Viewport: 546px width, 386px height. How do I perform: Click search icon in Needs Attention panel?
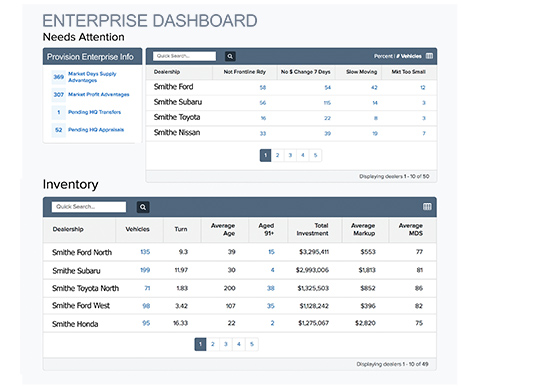coord(230,56)
